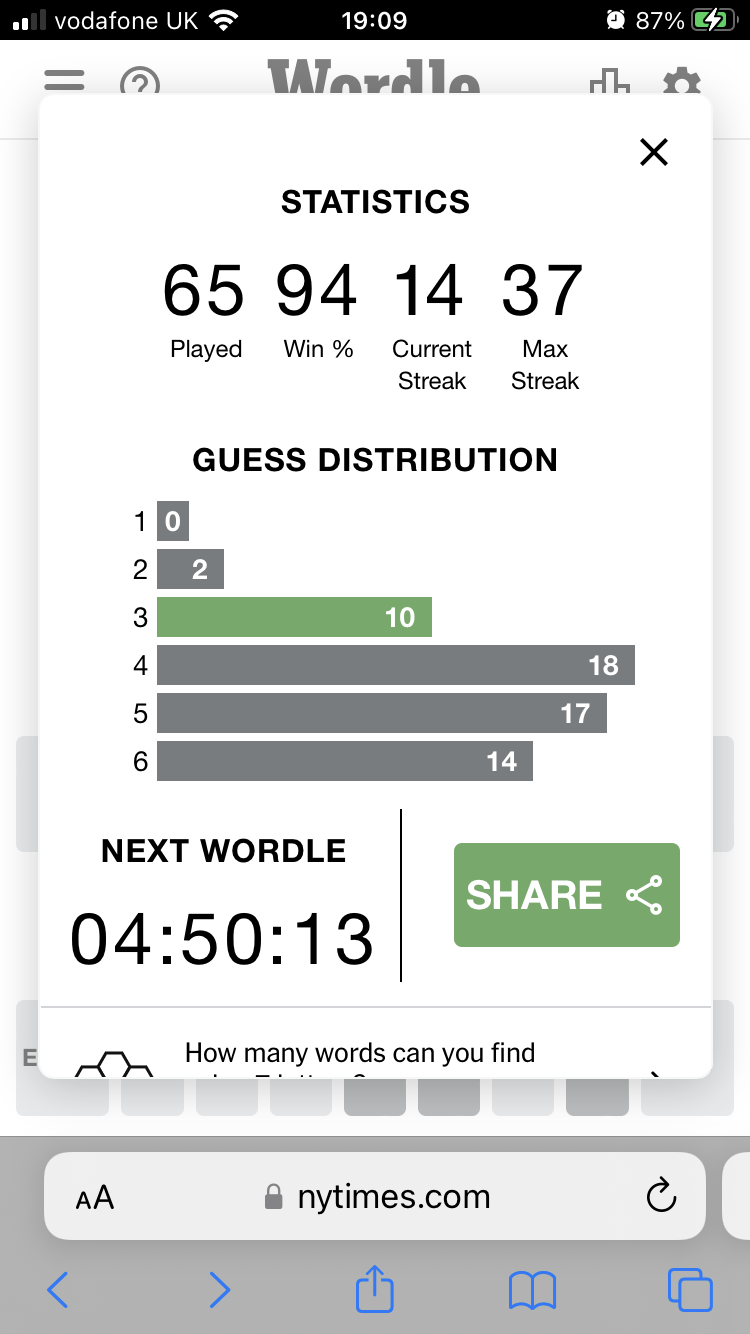Open Safari's AA page options menu

point(95,1197)
